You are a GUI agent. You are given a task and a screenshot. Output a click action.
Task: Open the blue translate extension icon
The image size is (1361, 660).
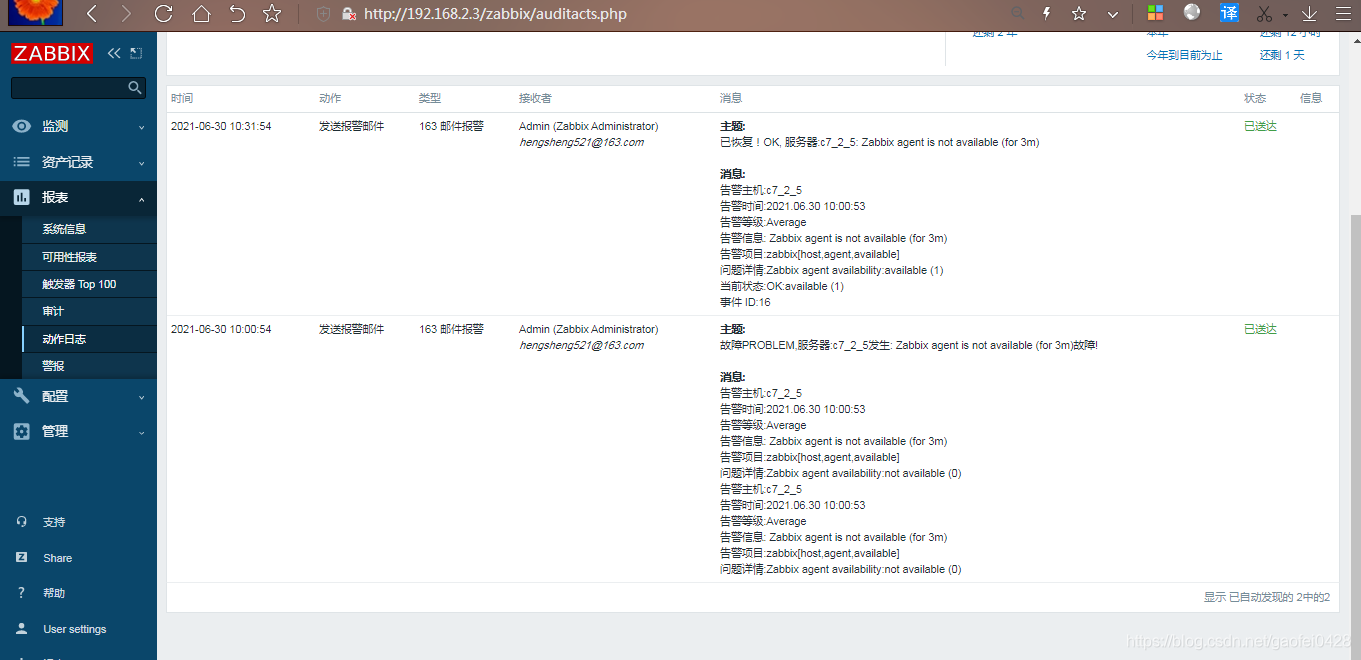point(1229,13)
